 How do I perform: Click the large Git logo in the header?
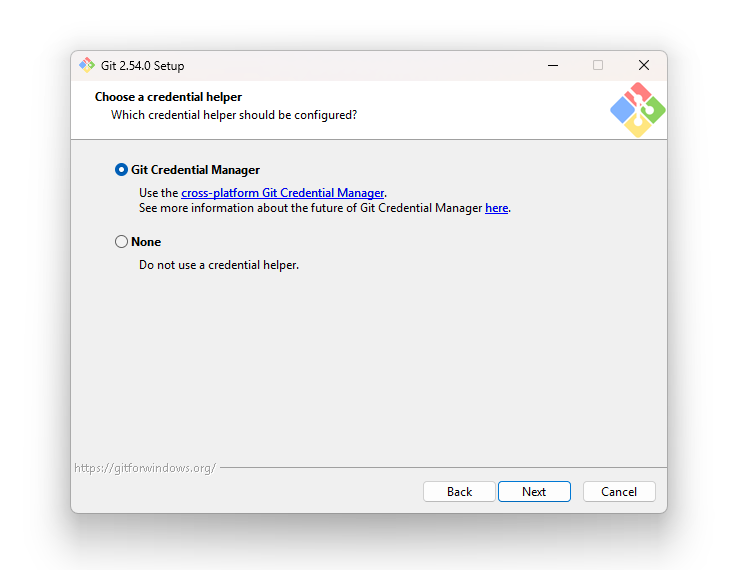[x=638, y=110]
